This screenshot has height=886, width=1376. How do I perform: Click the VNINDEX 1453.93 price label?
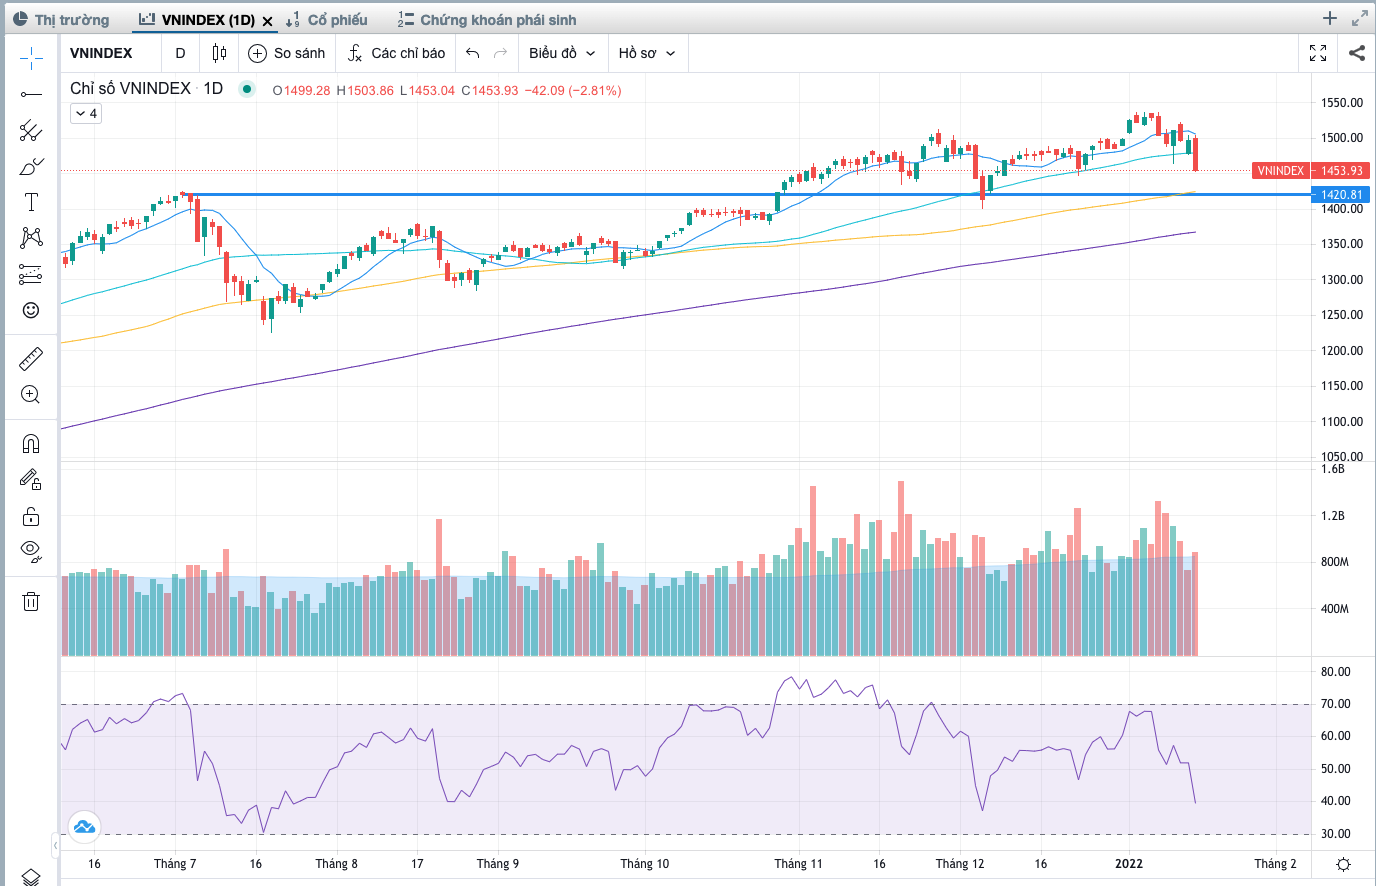coord(1310,171)
